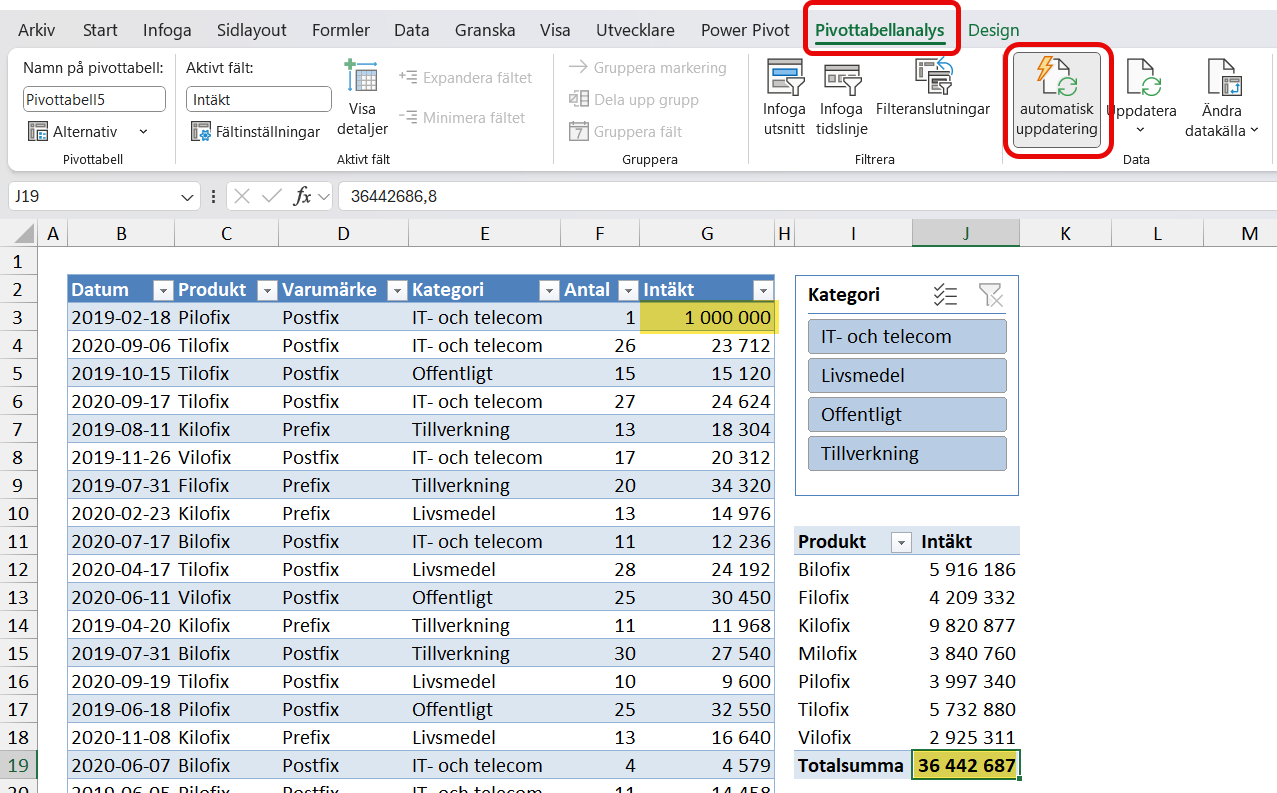Open the Power Pivot tab

(745, 30)
